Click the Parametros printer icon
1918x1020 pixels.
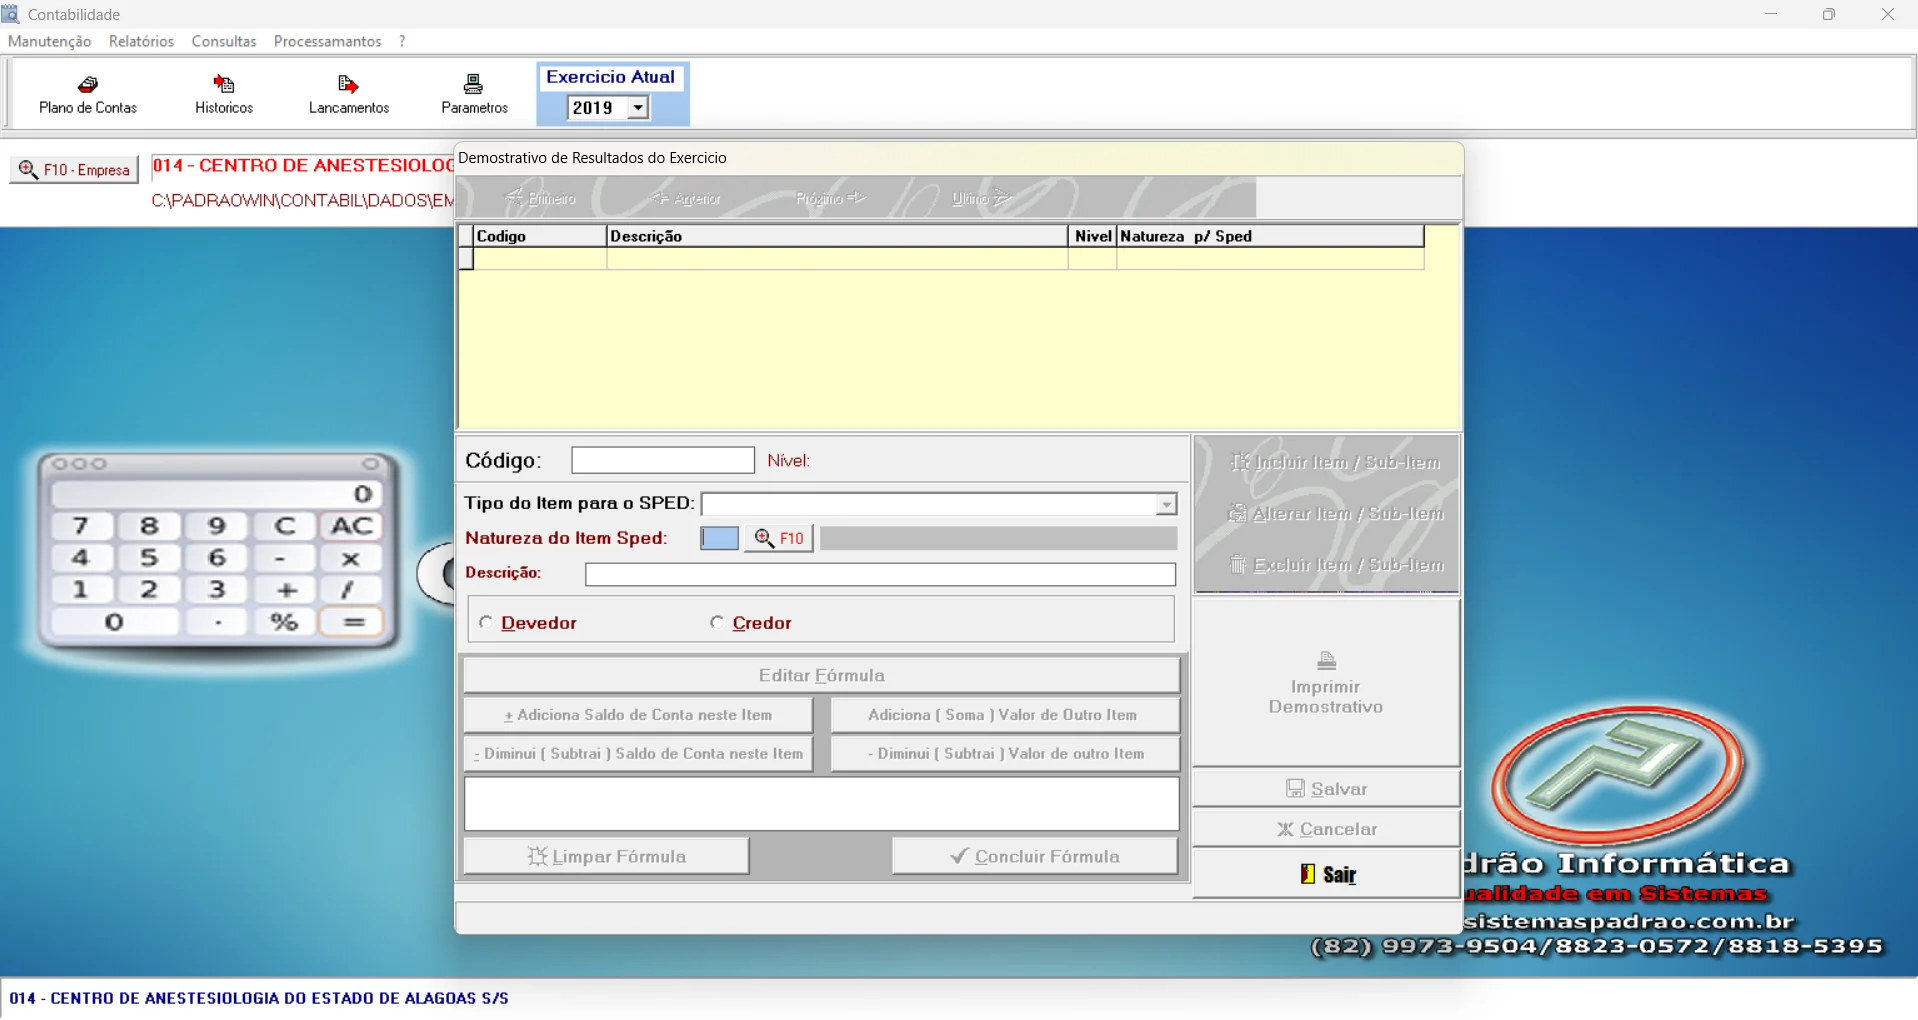(x=474, y=86)
